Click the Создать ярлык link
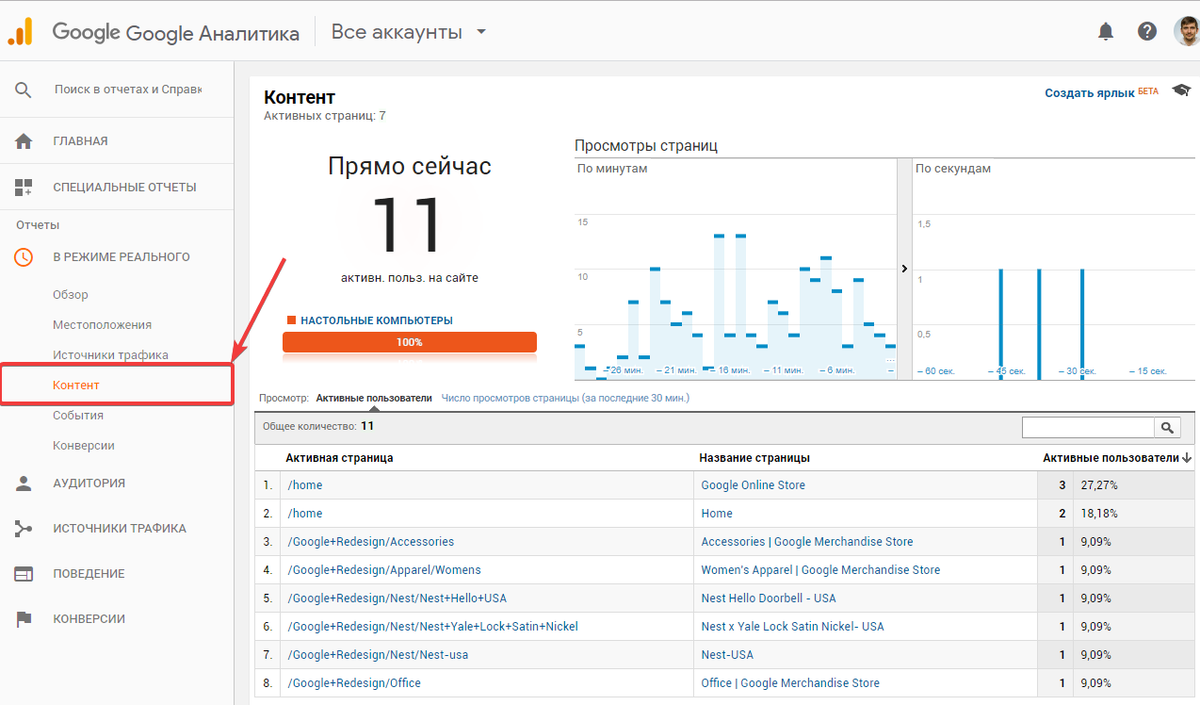Viewport: 1200px width, 705px height. tap(1089, 92)
